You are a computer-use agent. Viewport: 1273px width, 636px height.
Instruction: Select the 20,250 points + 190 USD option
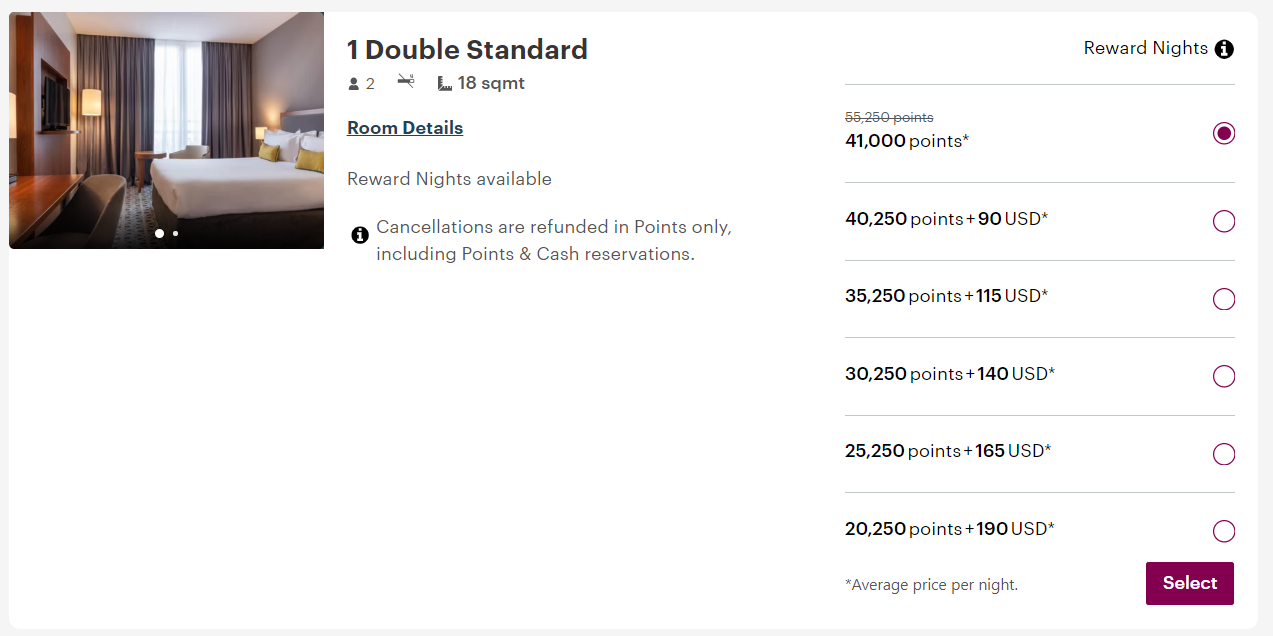point(1223,531)
